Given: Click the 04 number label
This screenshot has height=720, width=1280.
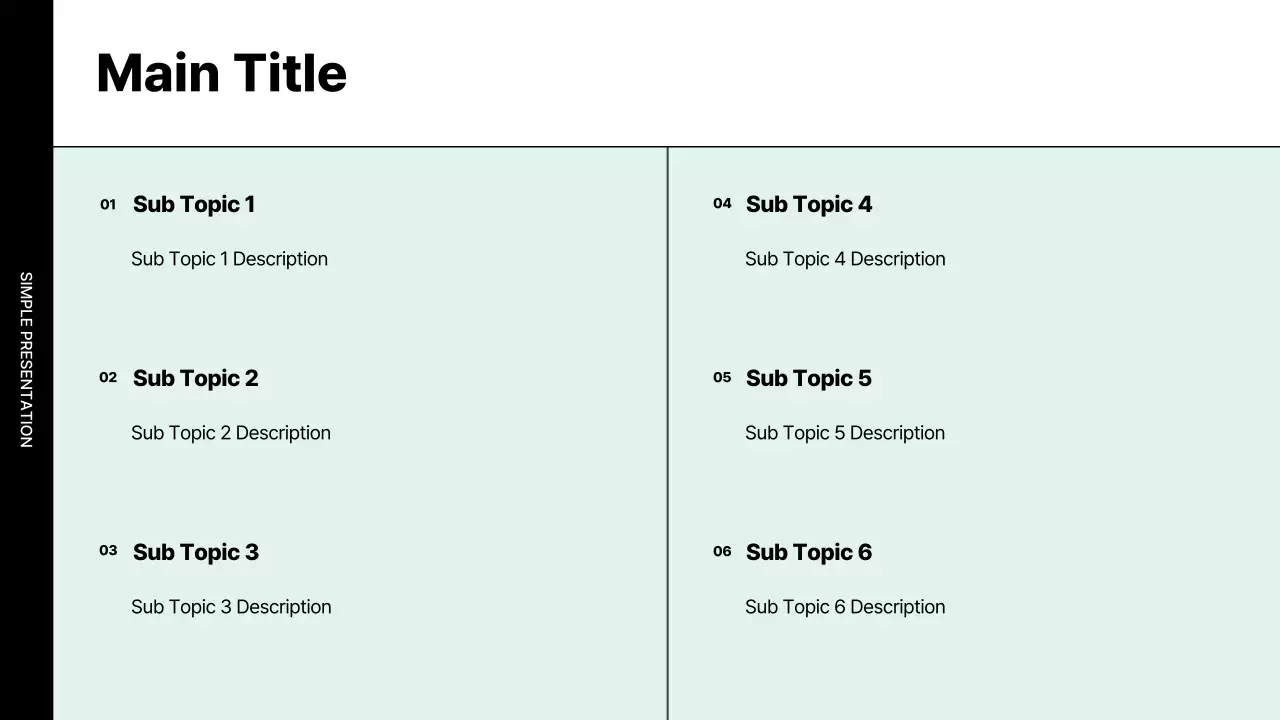Looking at the screenshot, I should (x=722, y=204).
